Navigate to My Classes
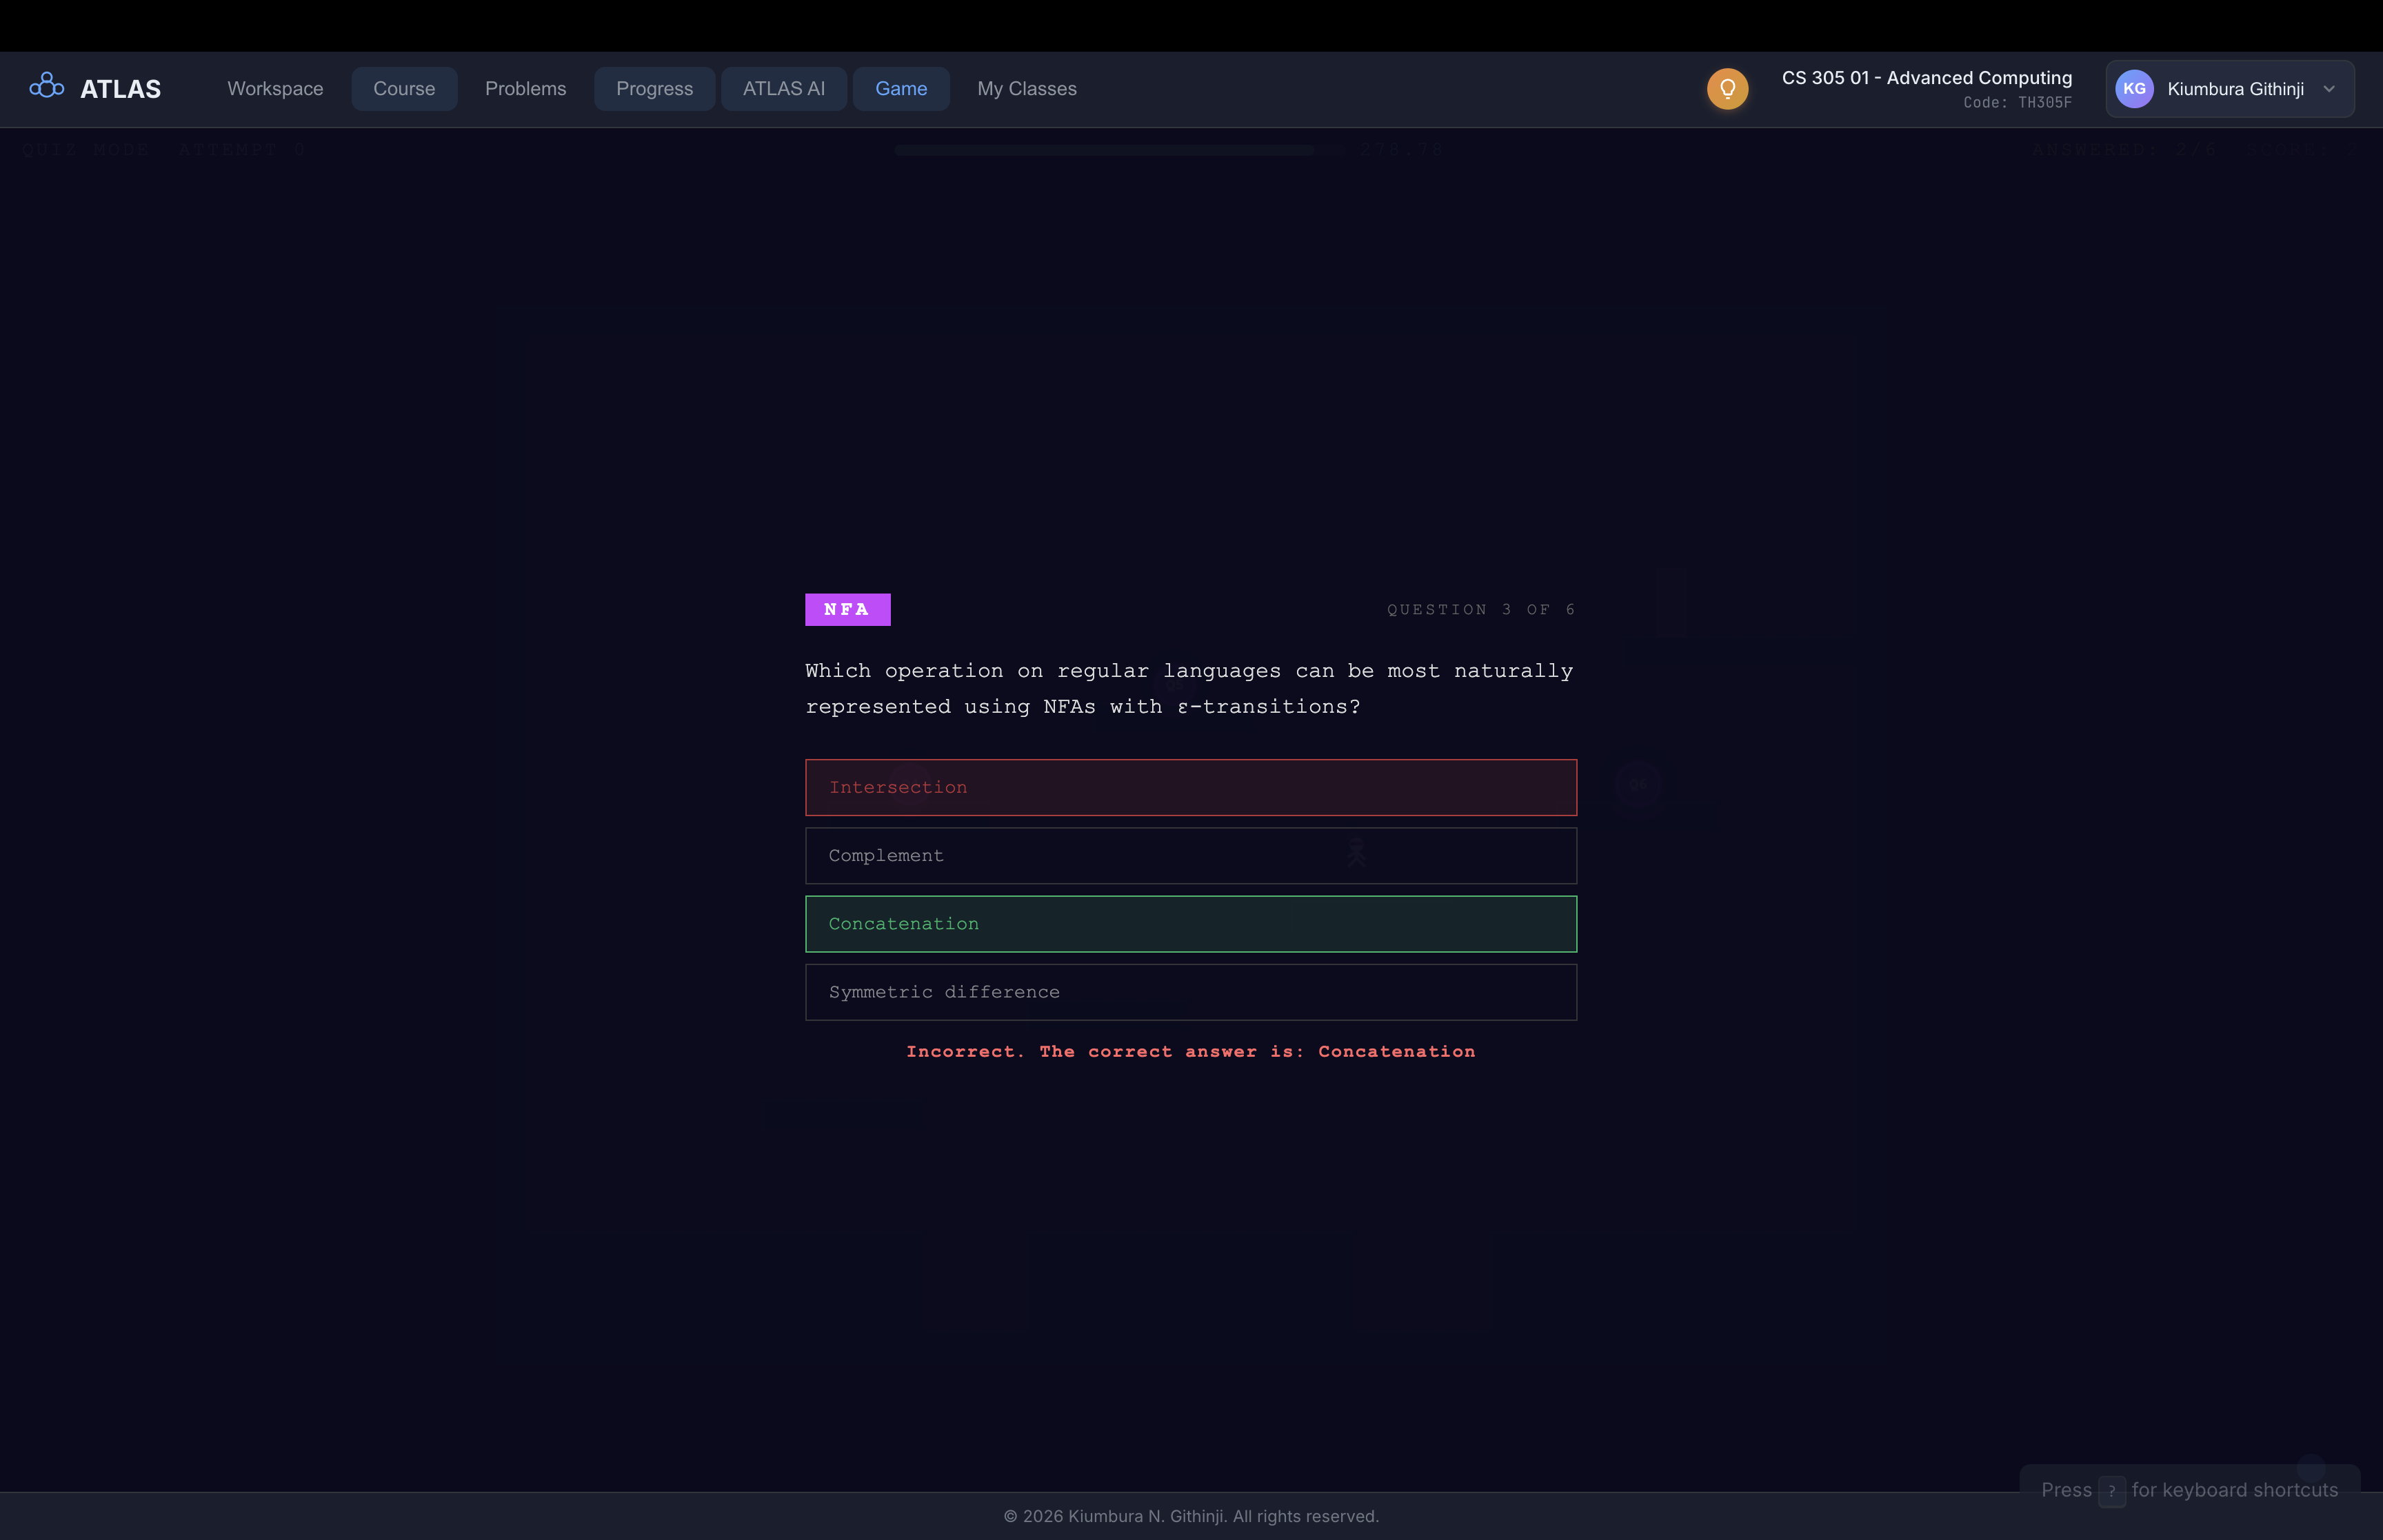Viewport: 2383px width, 1540px height. tap(1026, 89)
